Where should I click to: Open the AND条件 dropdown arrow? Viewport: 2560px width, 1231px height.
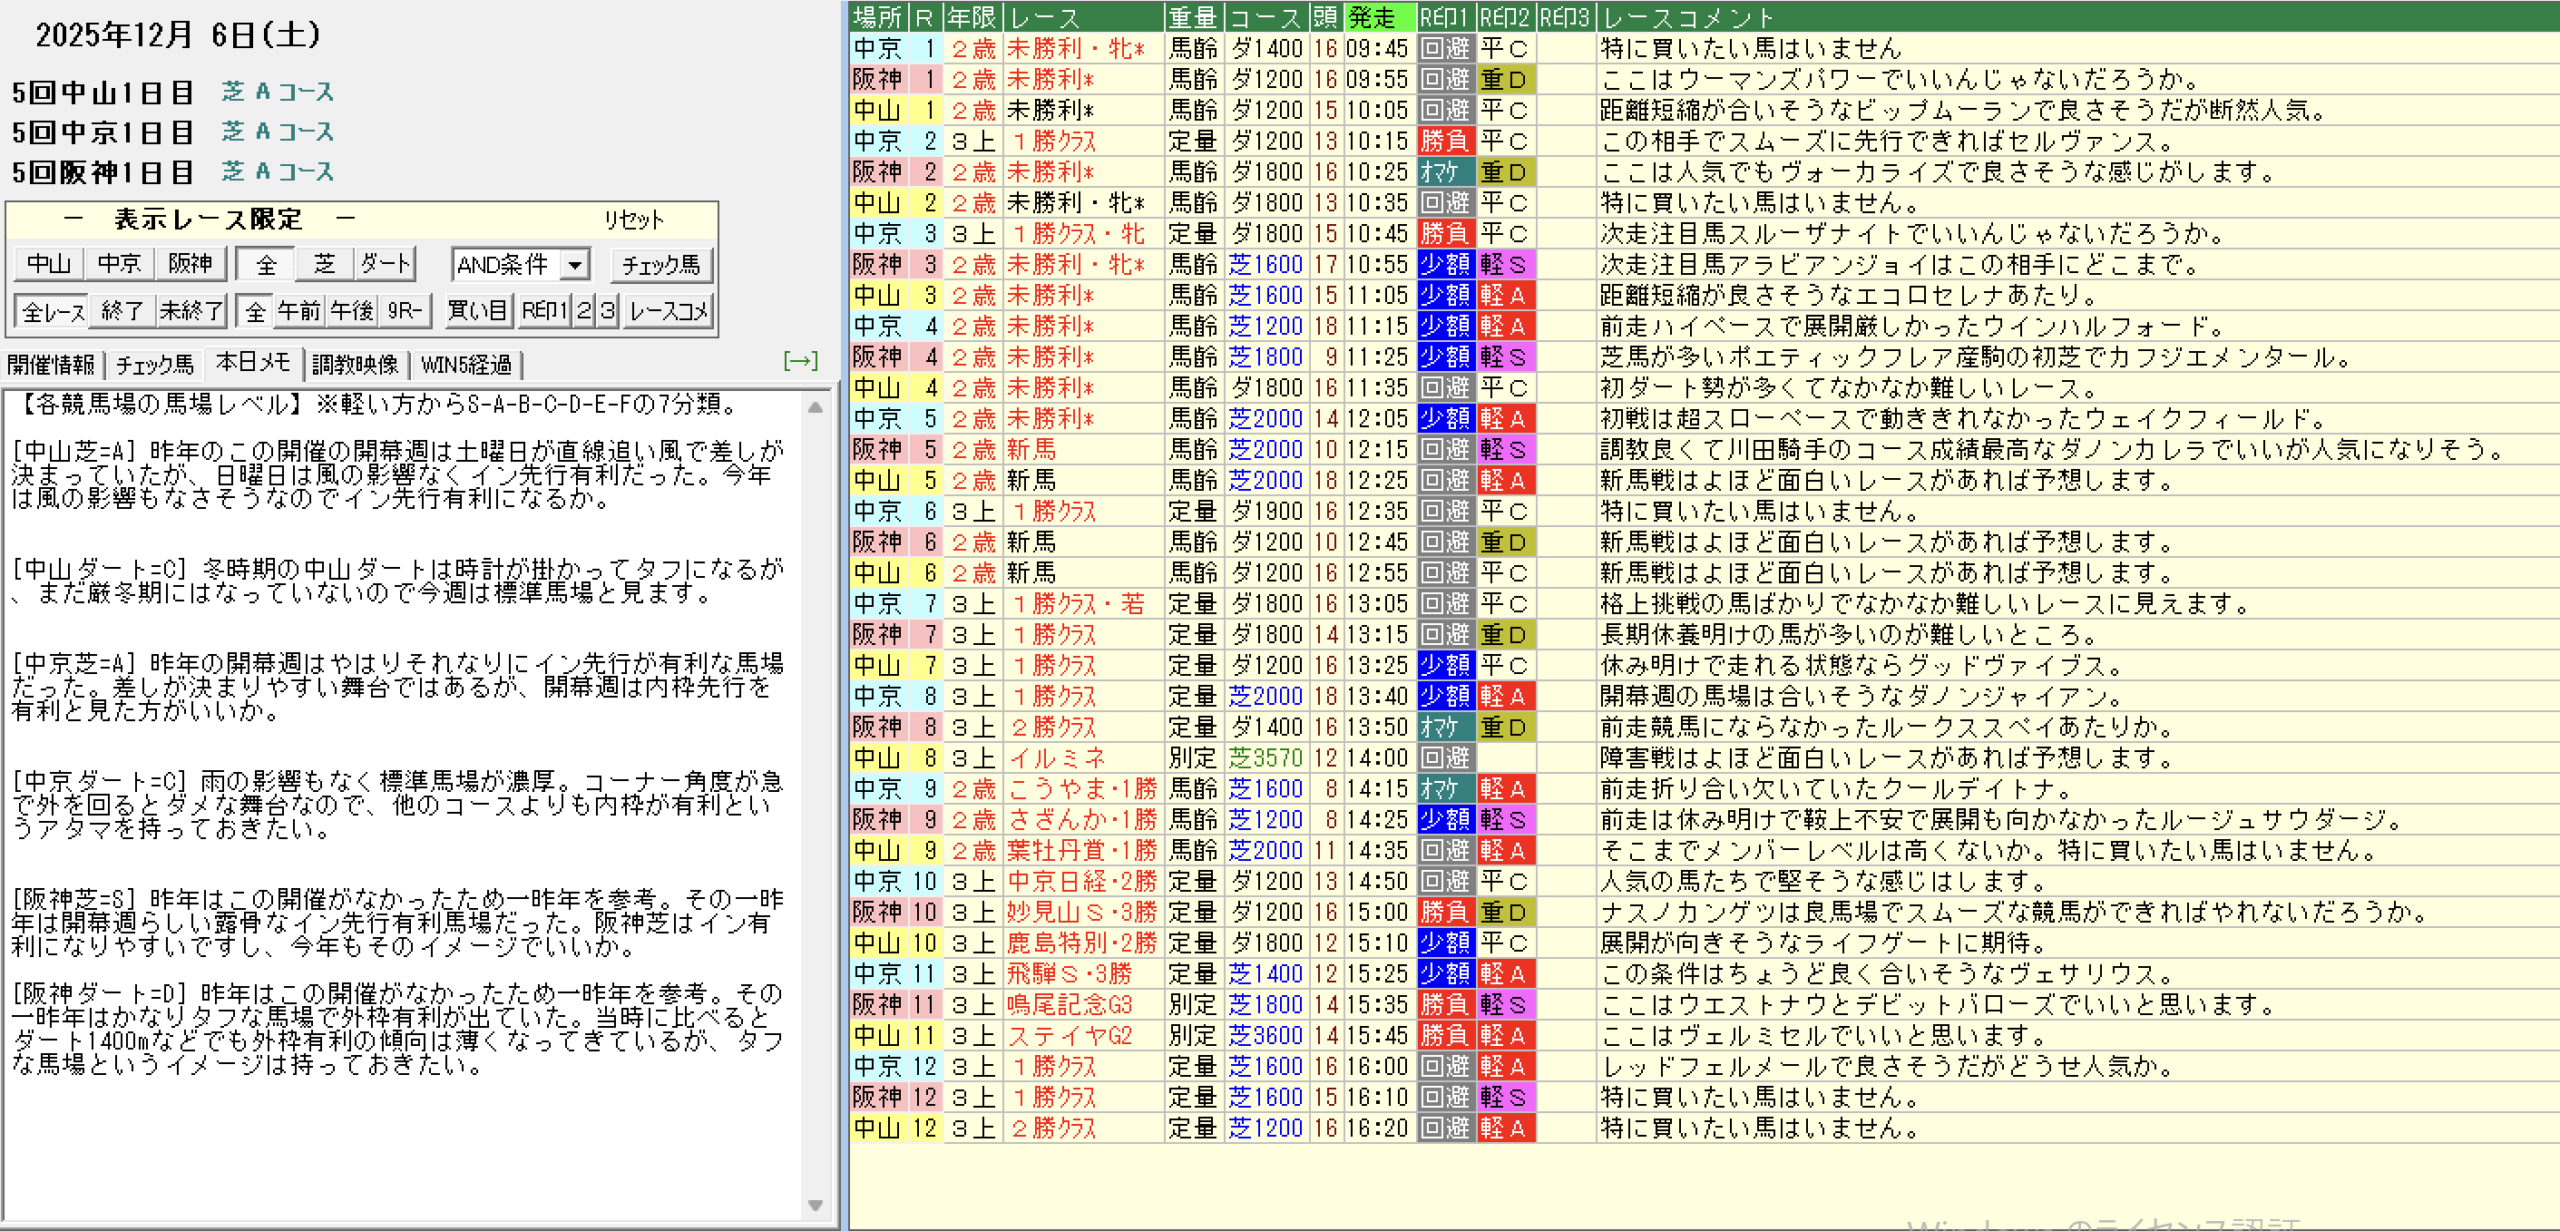575,265
